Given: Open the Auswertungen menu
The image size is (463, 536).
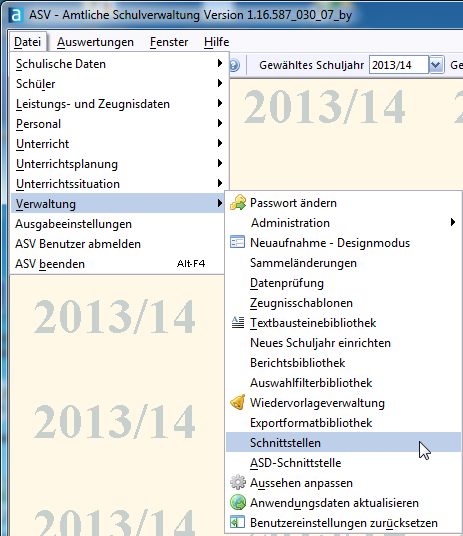Looking at the screenshot, I should point(95,42).
